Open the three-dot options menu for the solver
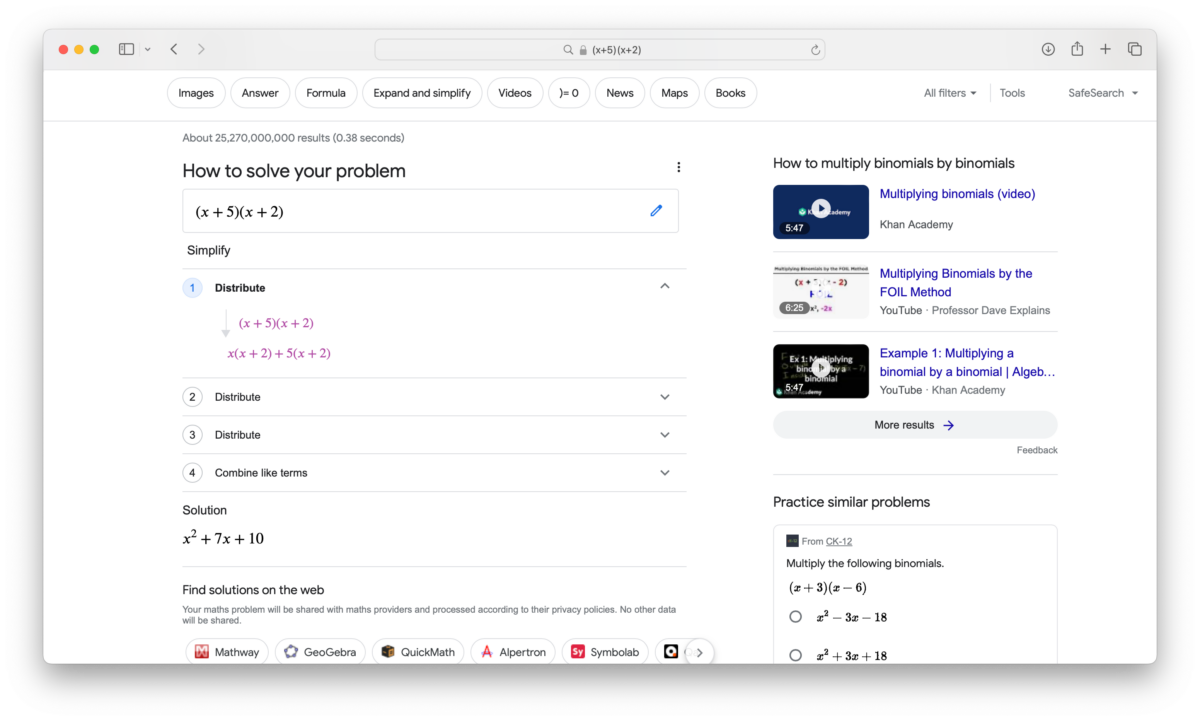The image size is (1200, 721). click(678, 168)
